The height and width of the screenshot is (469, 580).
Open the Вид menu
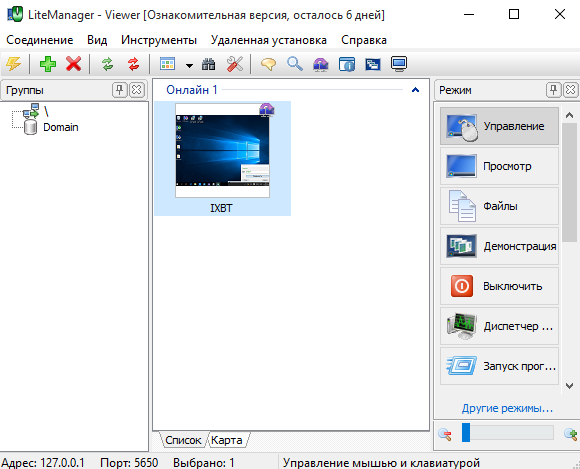coord(97,40)
